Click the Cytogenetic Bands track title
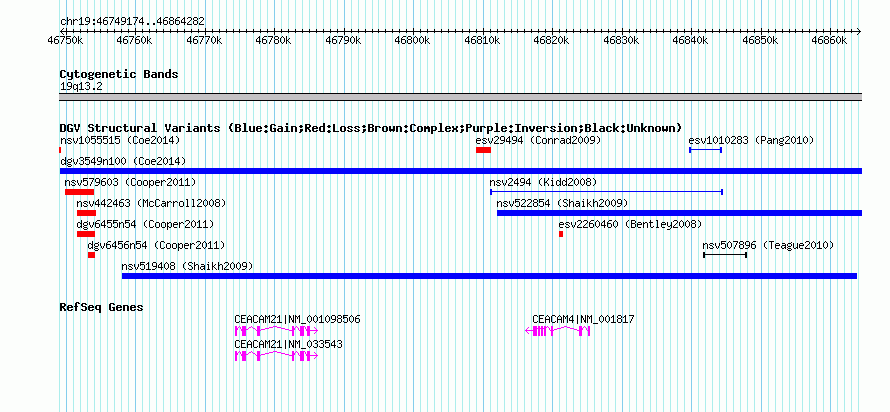Screen dimensions: 890x412 pos(119,74)
